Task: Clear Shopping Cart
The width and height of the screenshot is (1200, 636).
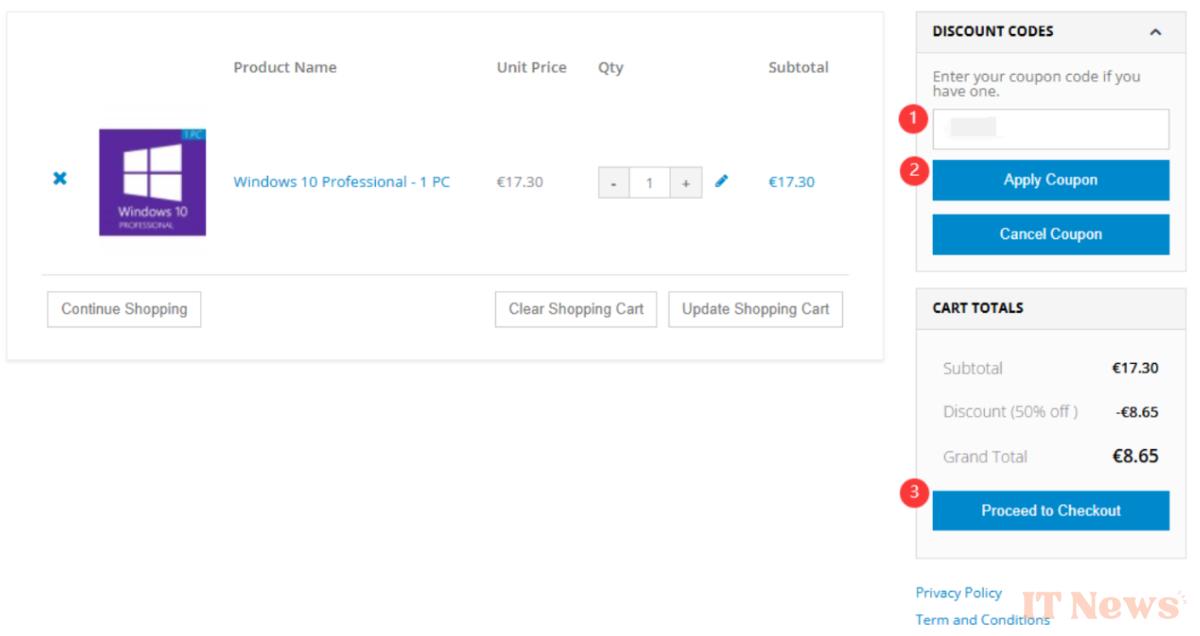Action: (576, 309)
